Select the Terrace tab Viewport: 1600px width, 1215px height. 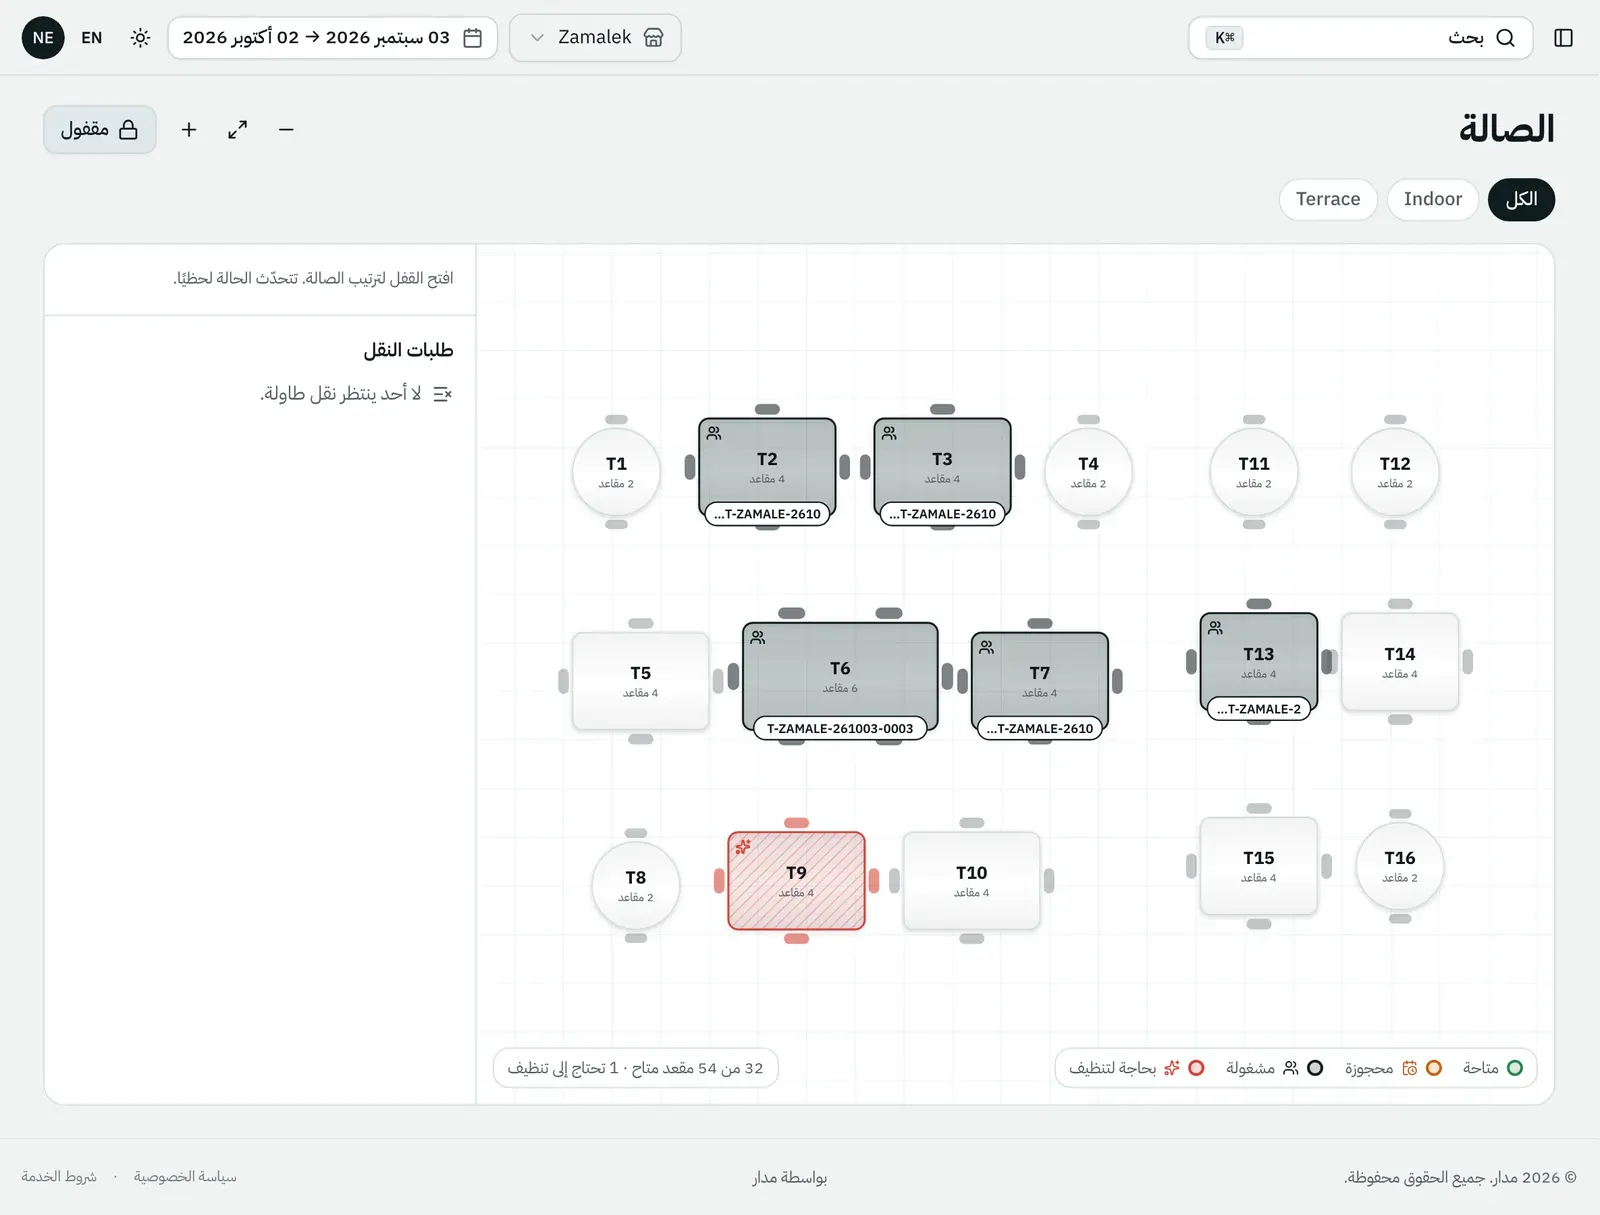(x=1328, y=199)
